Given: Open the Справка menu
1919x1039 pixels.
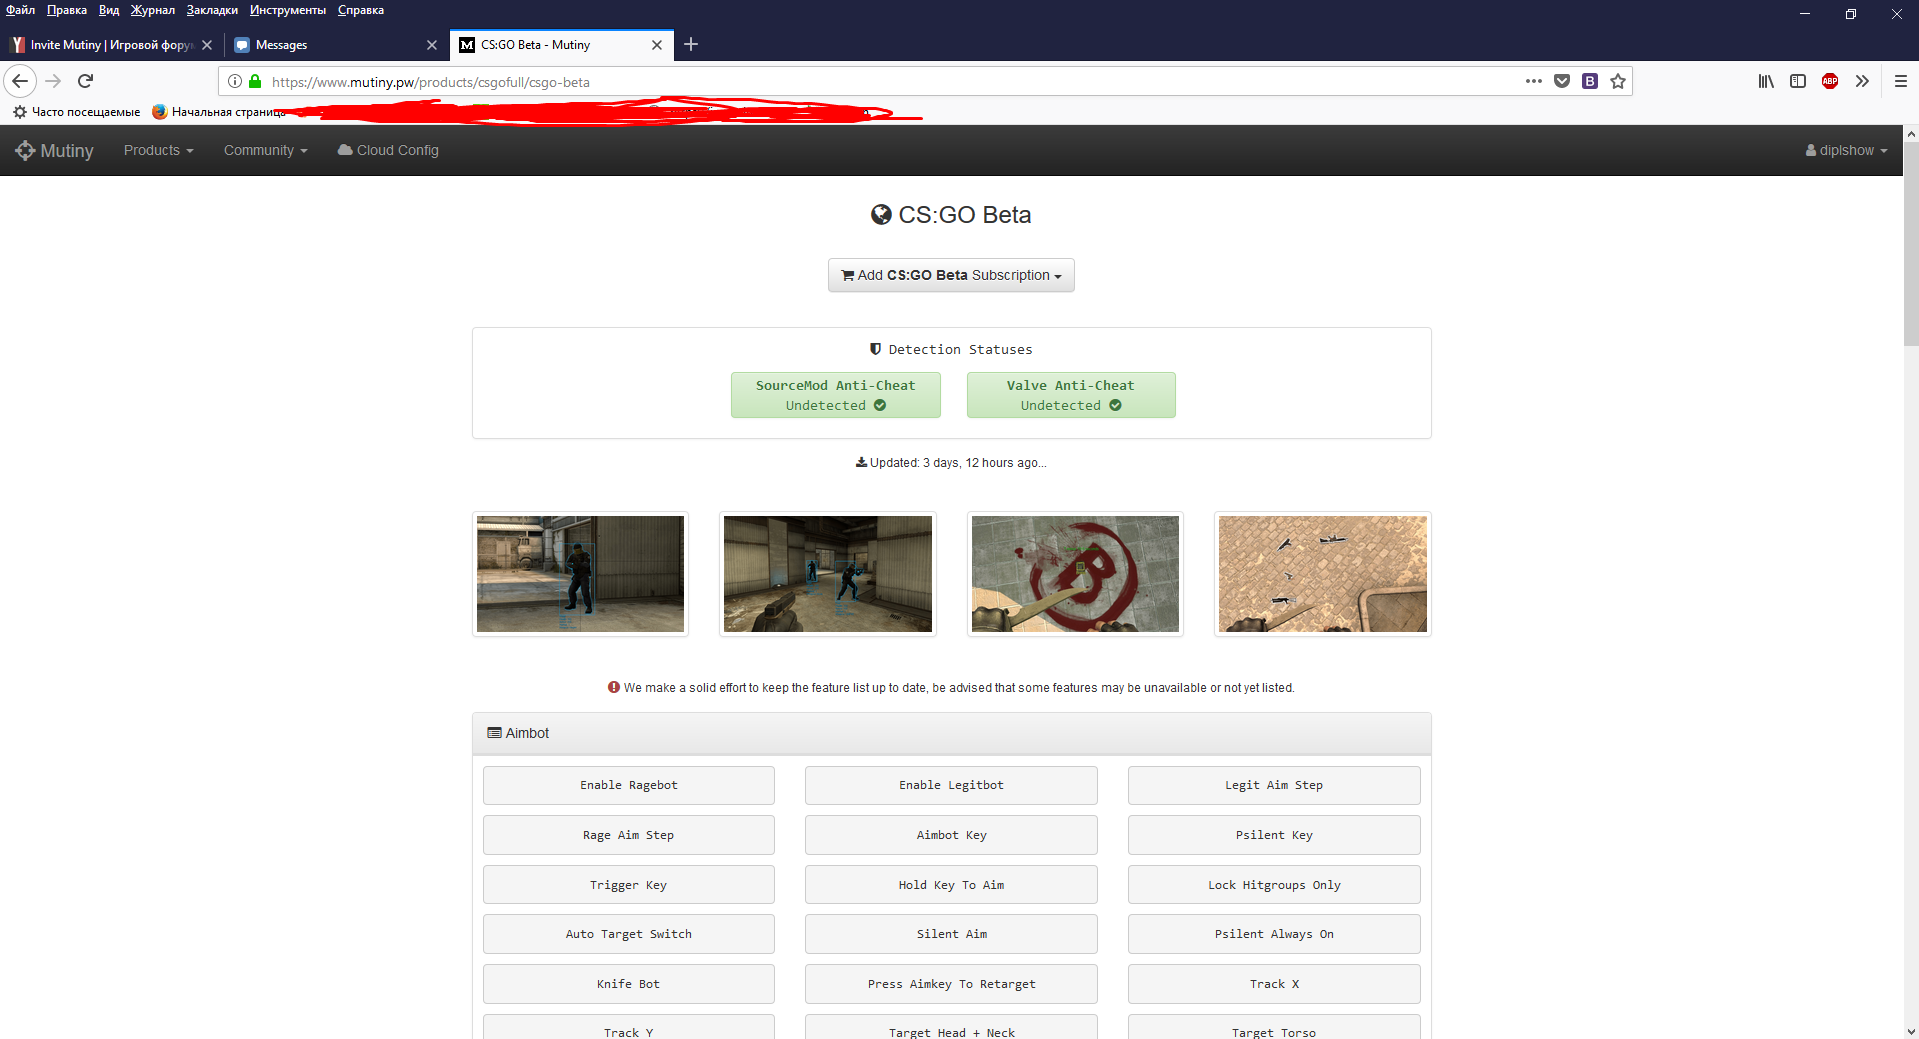Looking at the screenshot, I should coord(361,10).
